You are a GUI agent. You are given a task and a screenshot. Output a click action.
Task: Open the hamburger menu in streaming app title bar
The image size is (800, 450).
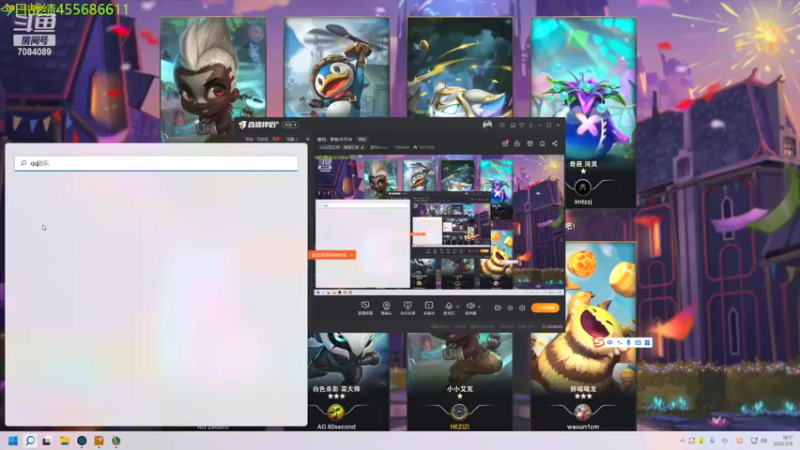(x=531, y=125)
